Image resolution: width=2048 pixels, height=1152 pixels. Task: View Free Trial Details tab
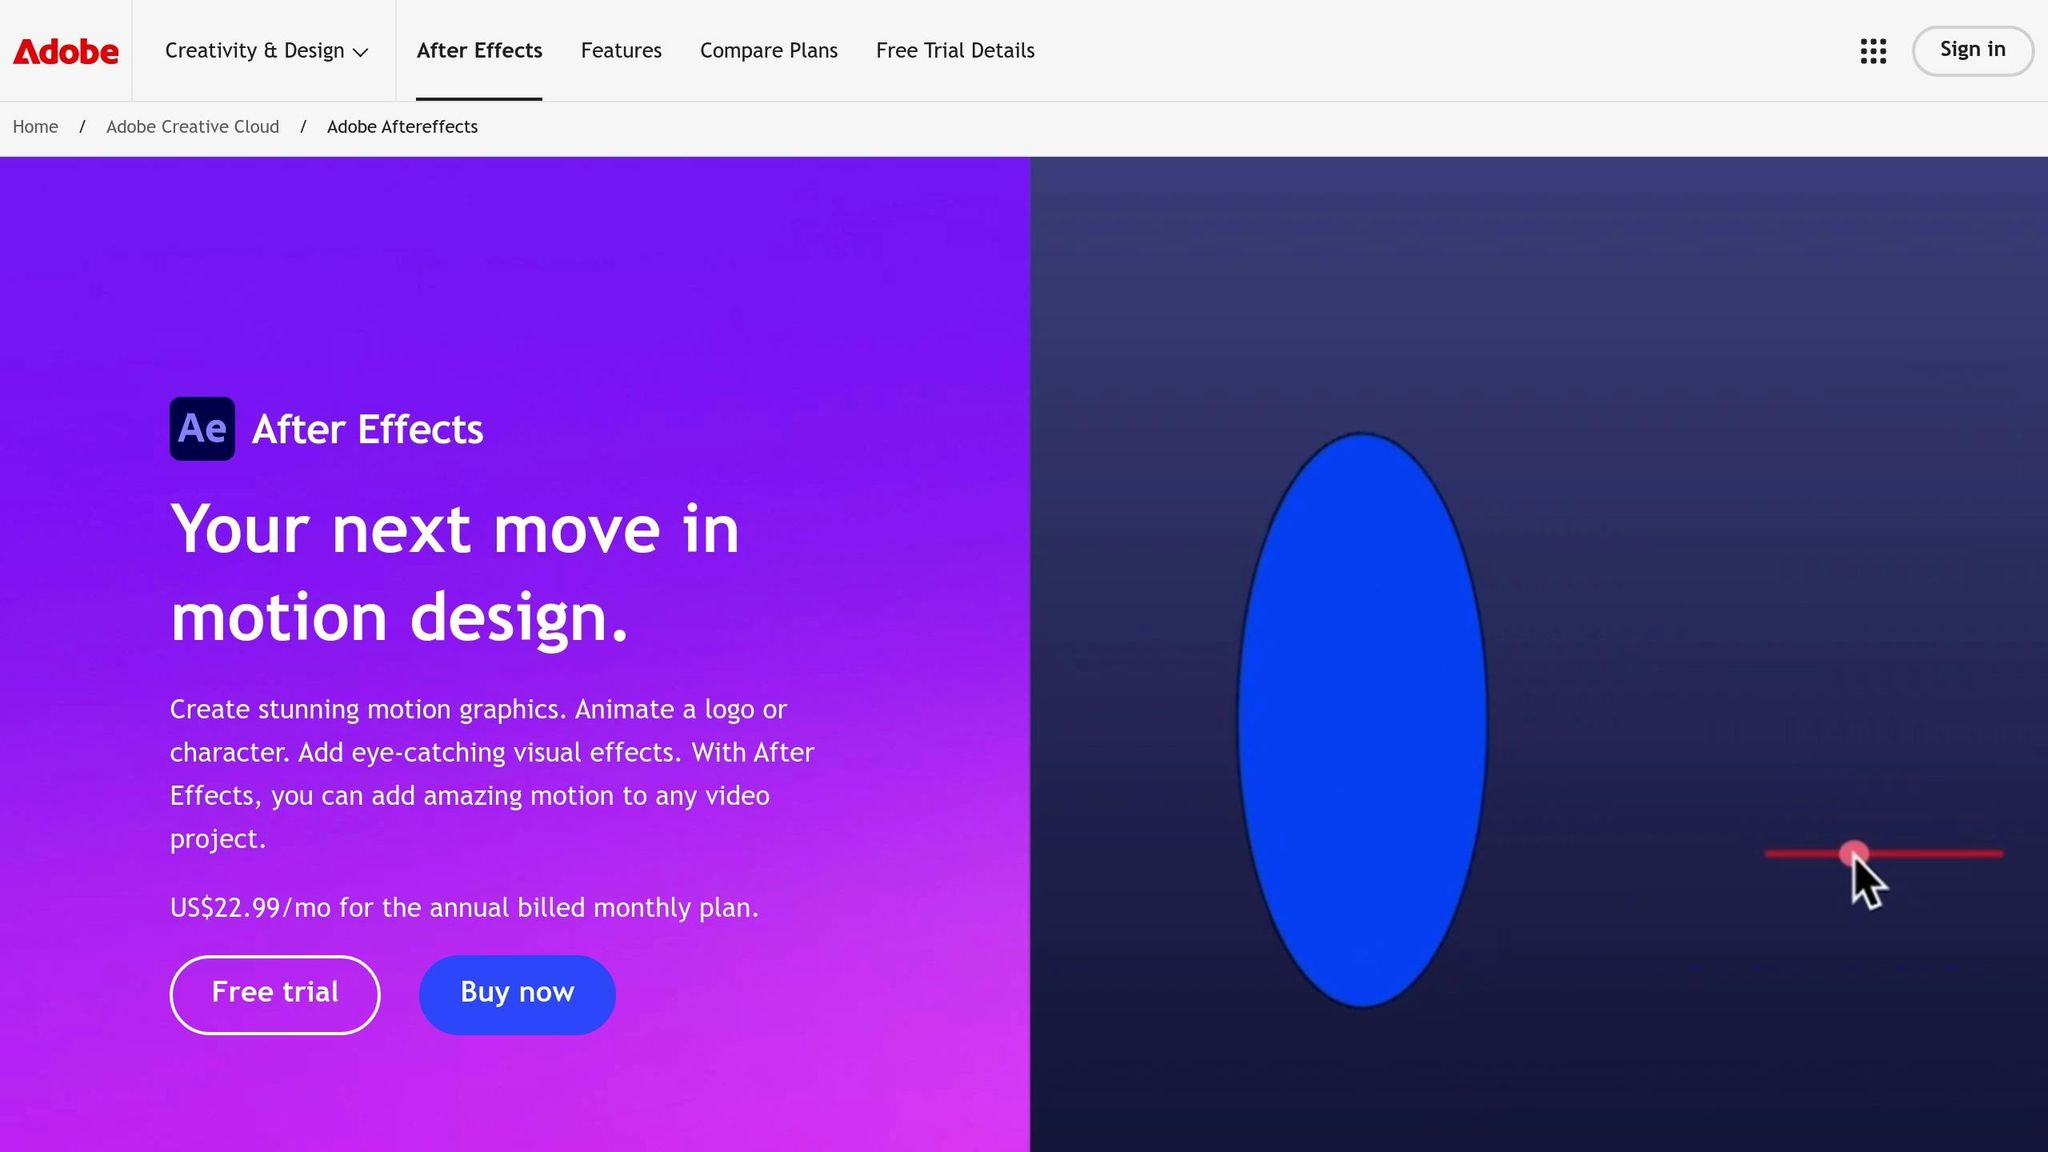tap(955, 51)
